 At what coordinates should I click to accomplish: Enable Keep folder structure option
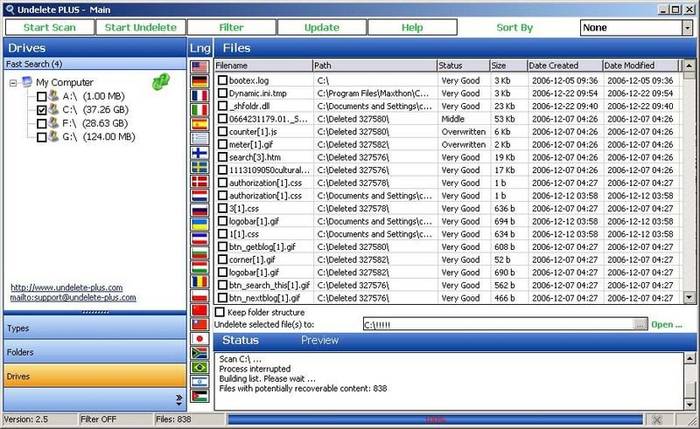coord(222,311)
